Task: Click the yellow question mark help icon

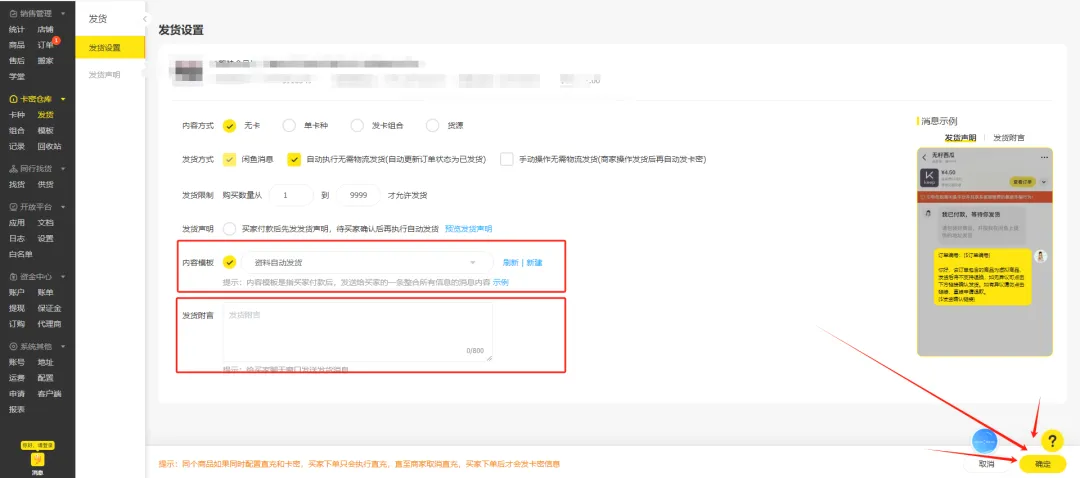Action: 1051,440
